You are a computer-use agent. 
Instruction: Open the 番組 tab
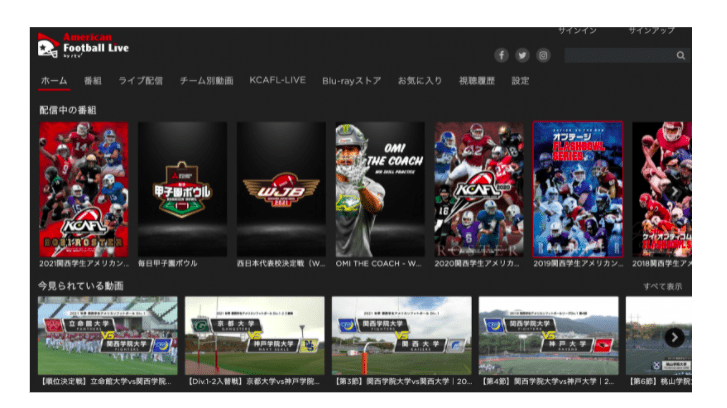tap(93, 81)
